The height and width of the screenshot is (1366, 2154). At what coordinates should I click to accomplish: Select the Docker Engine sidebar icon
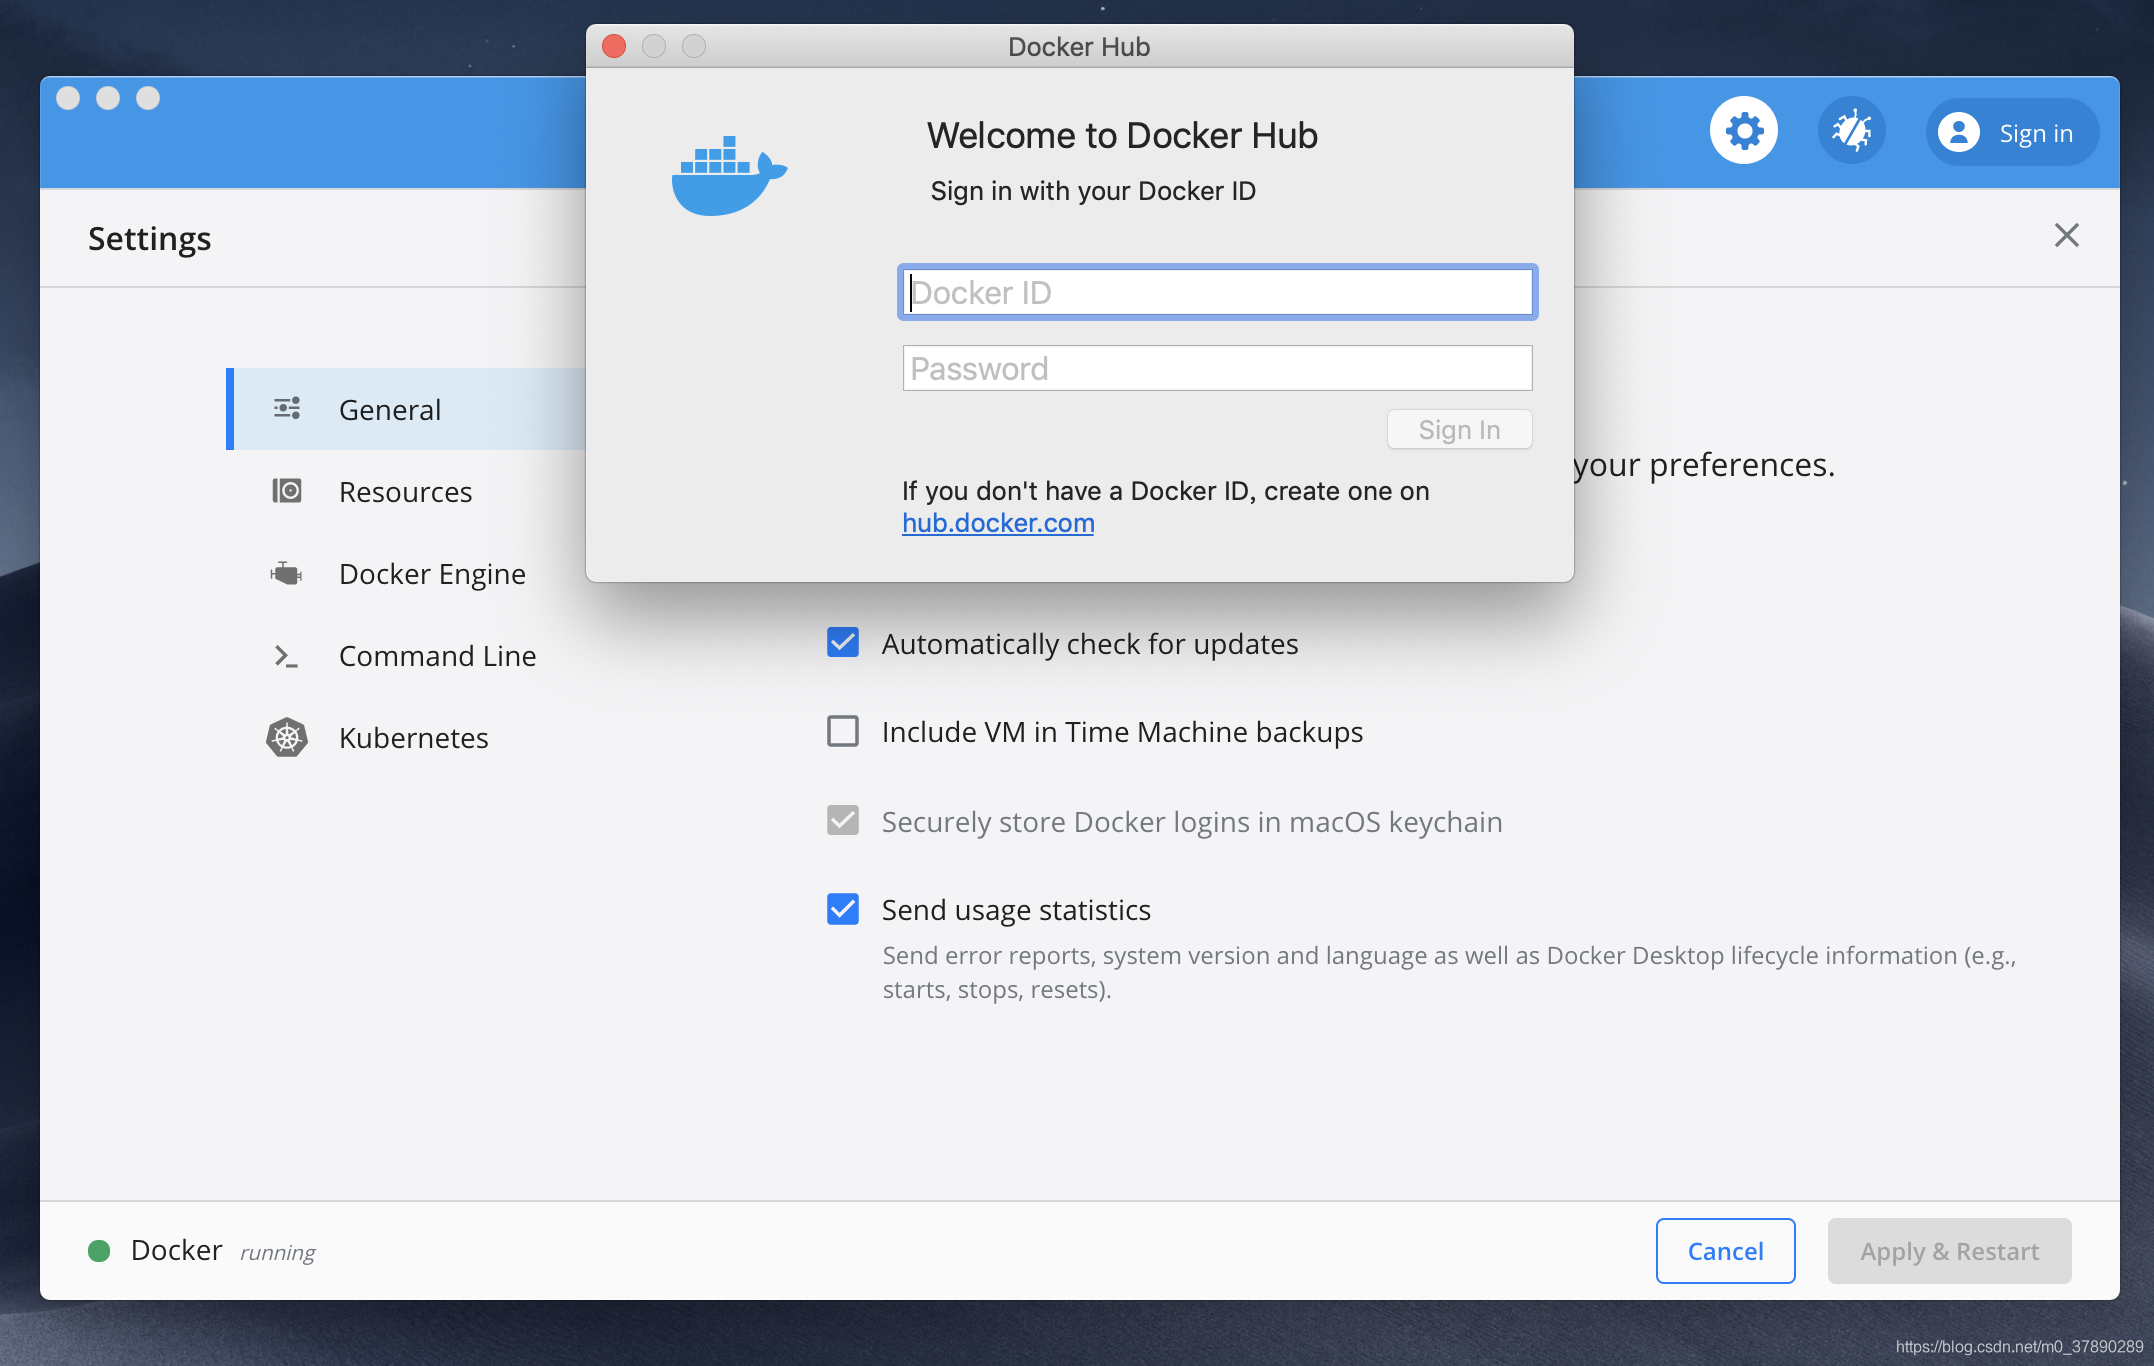287,573
